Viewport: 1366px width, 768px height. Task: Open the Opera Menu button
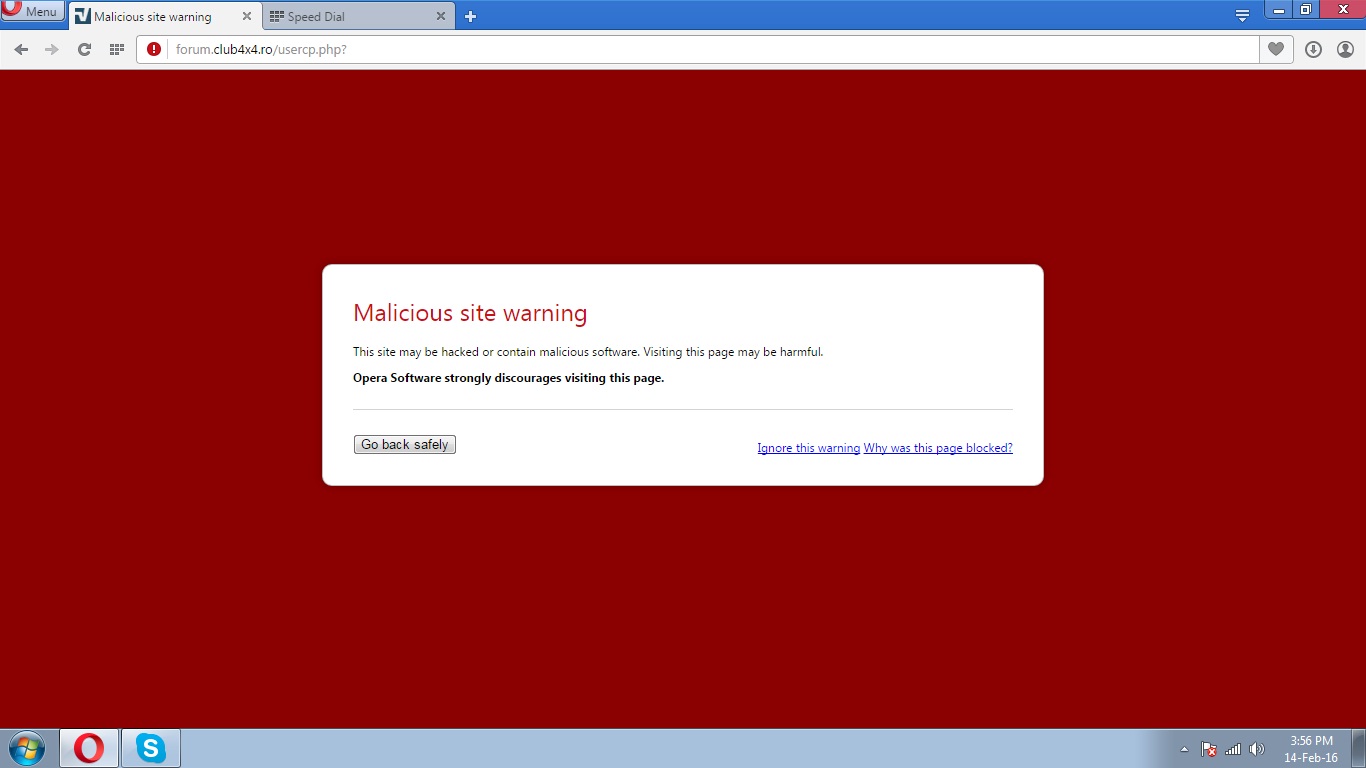coord(33,12)
